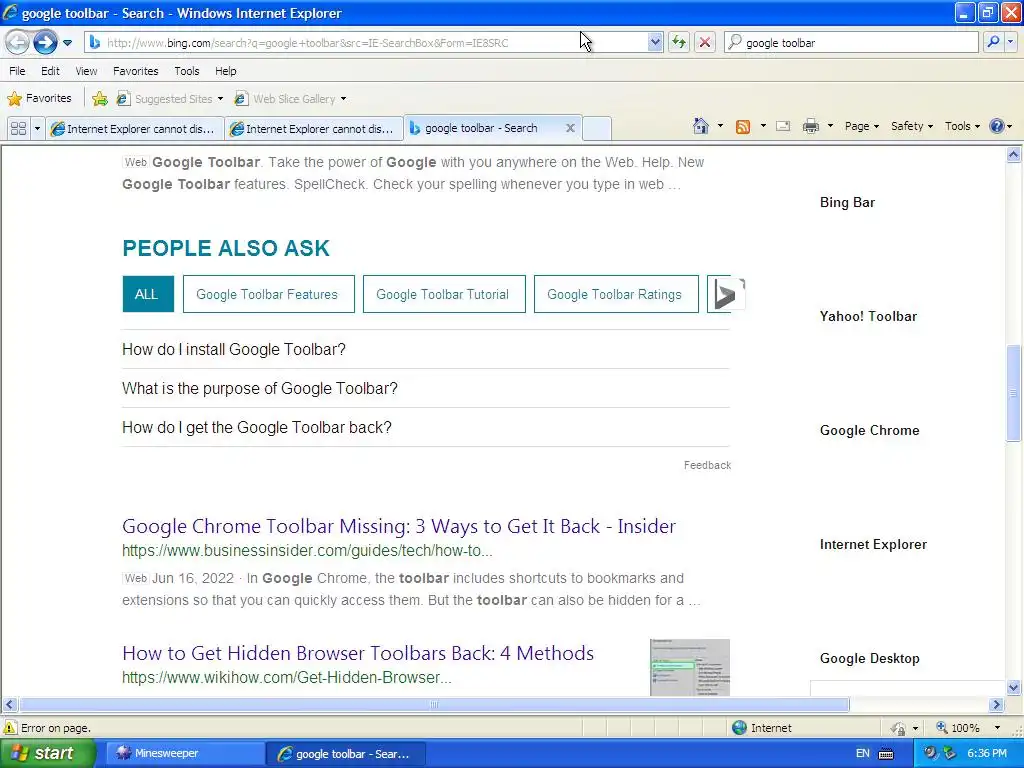Open a new blank tab
This screenshot has width=1024, height=768.
point(596,129)
